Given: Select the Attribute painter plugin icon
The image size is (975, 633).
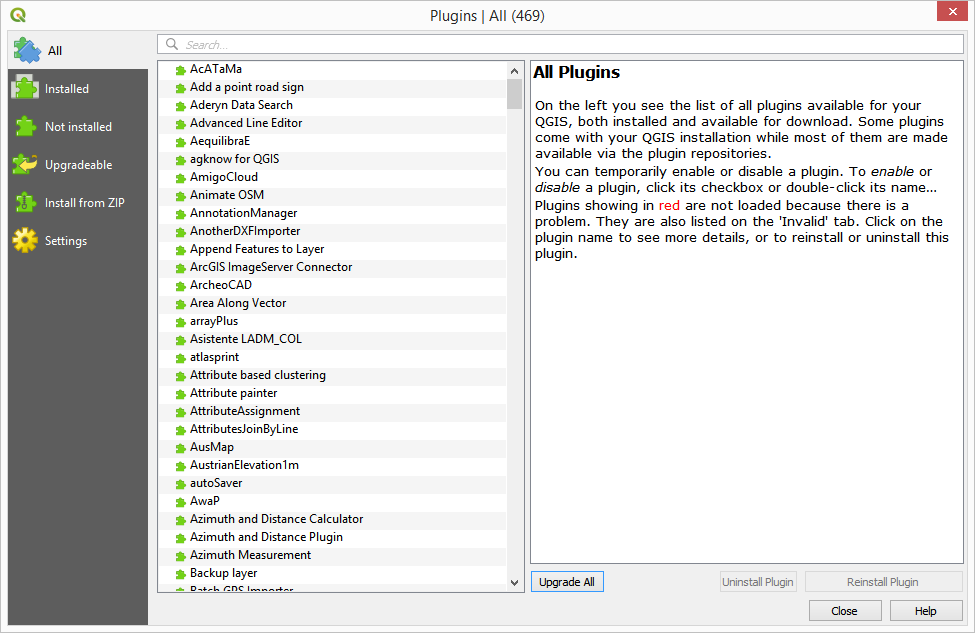Looking at the screenshot, I should [x=180, y=395].
